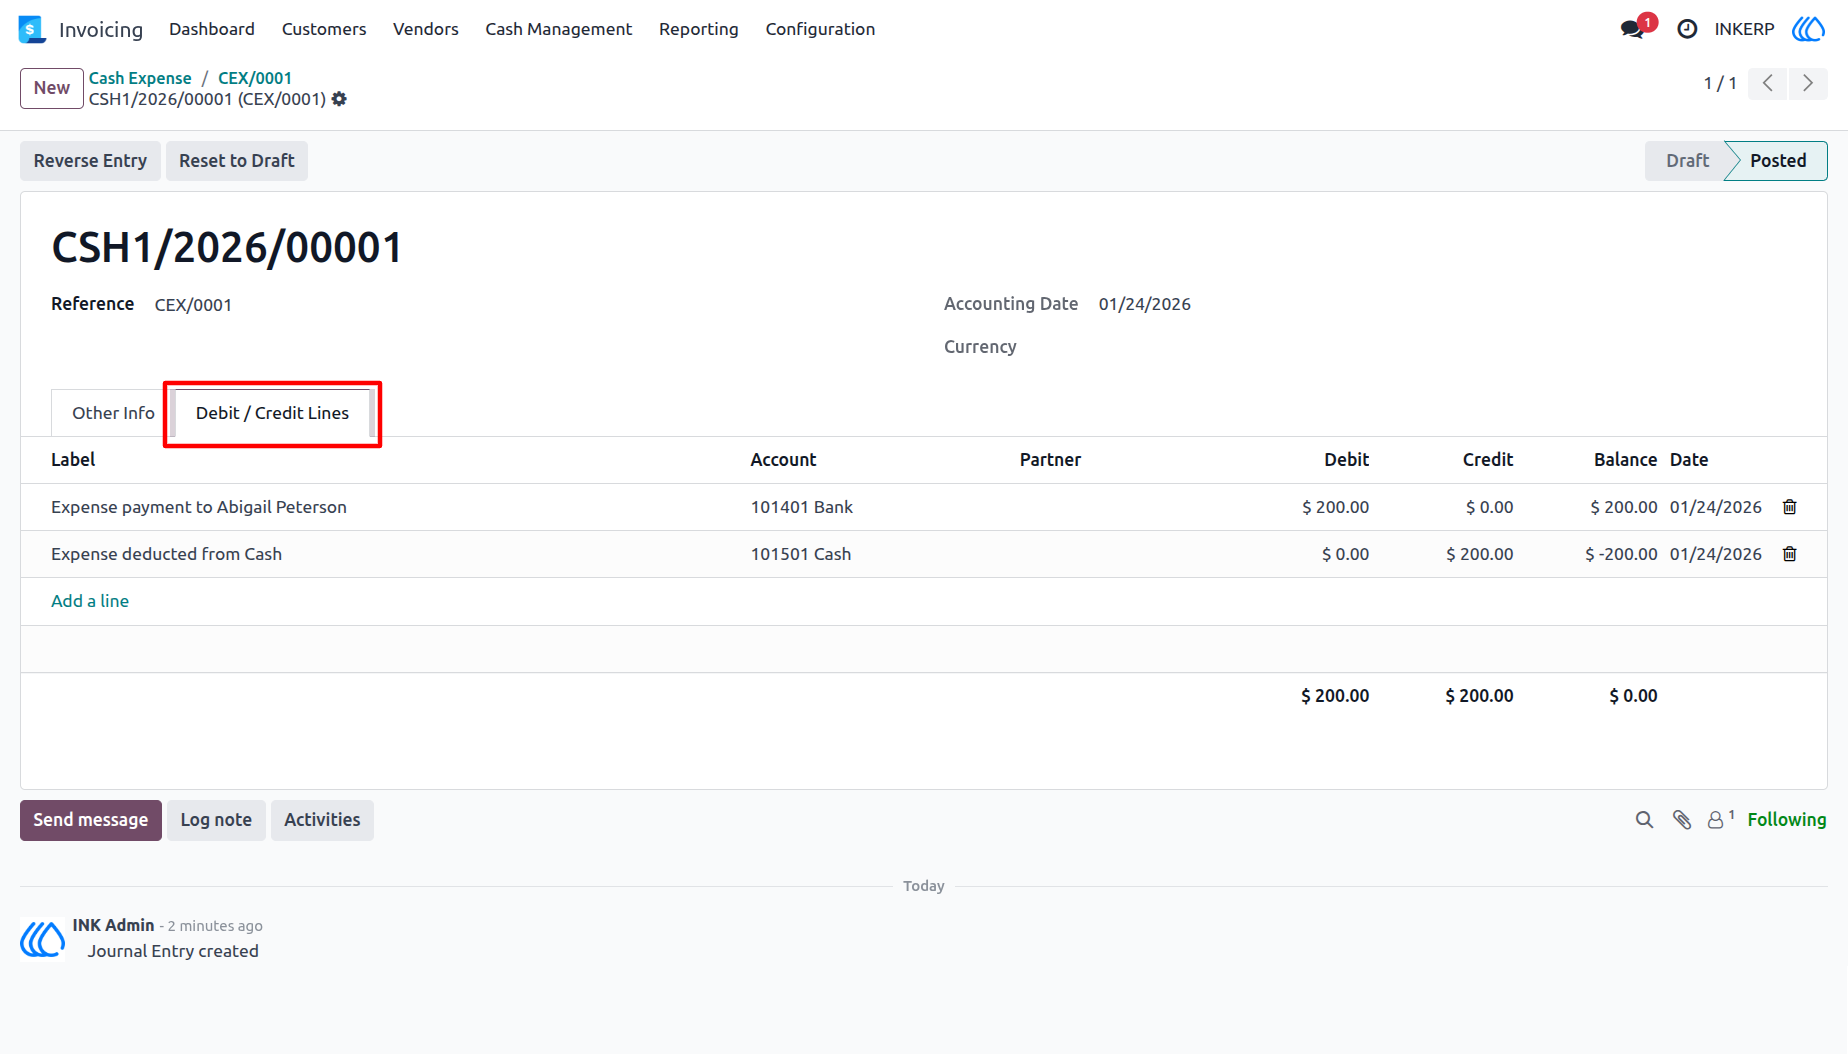Click the record pager 1 / 1
1848x1056 pixels.
pyautogui.click(x=1720, y=83)
